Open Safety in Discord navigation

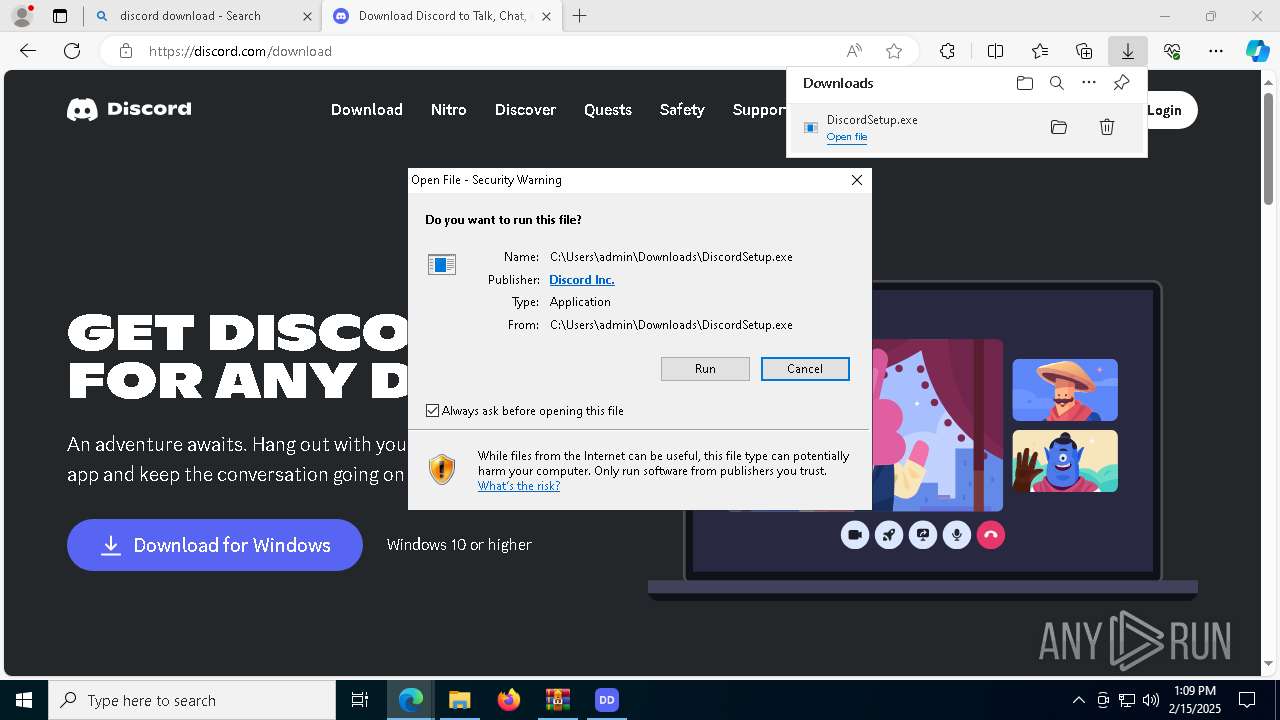[682, 110]
